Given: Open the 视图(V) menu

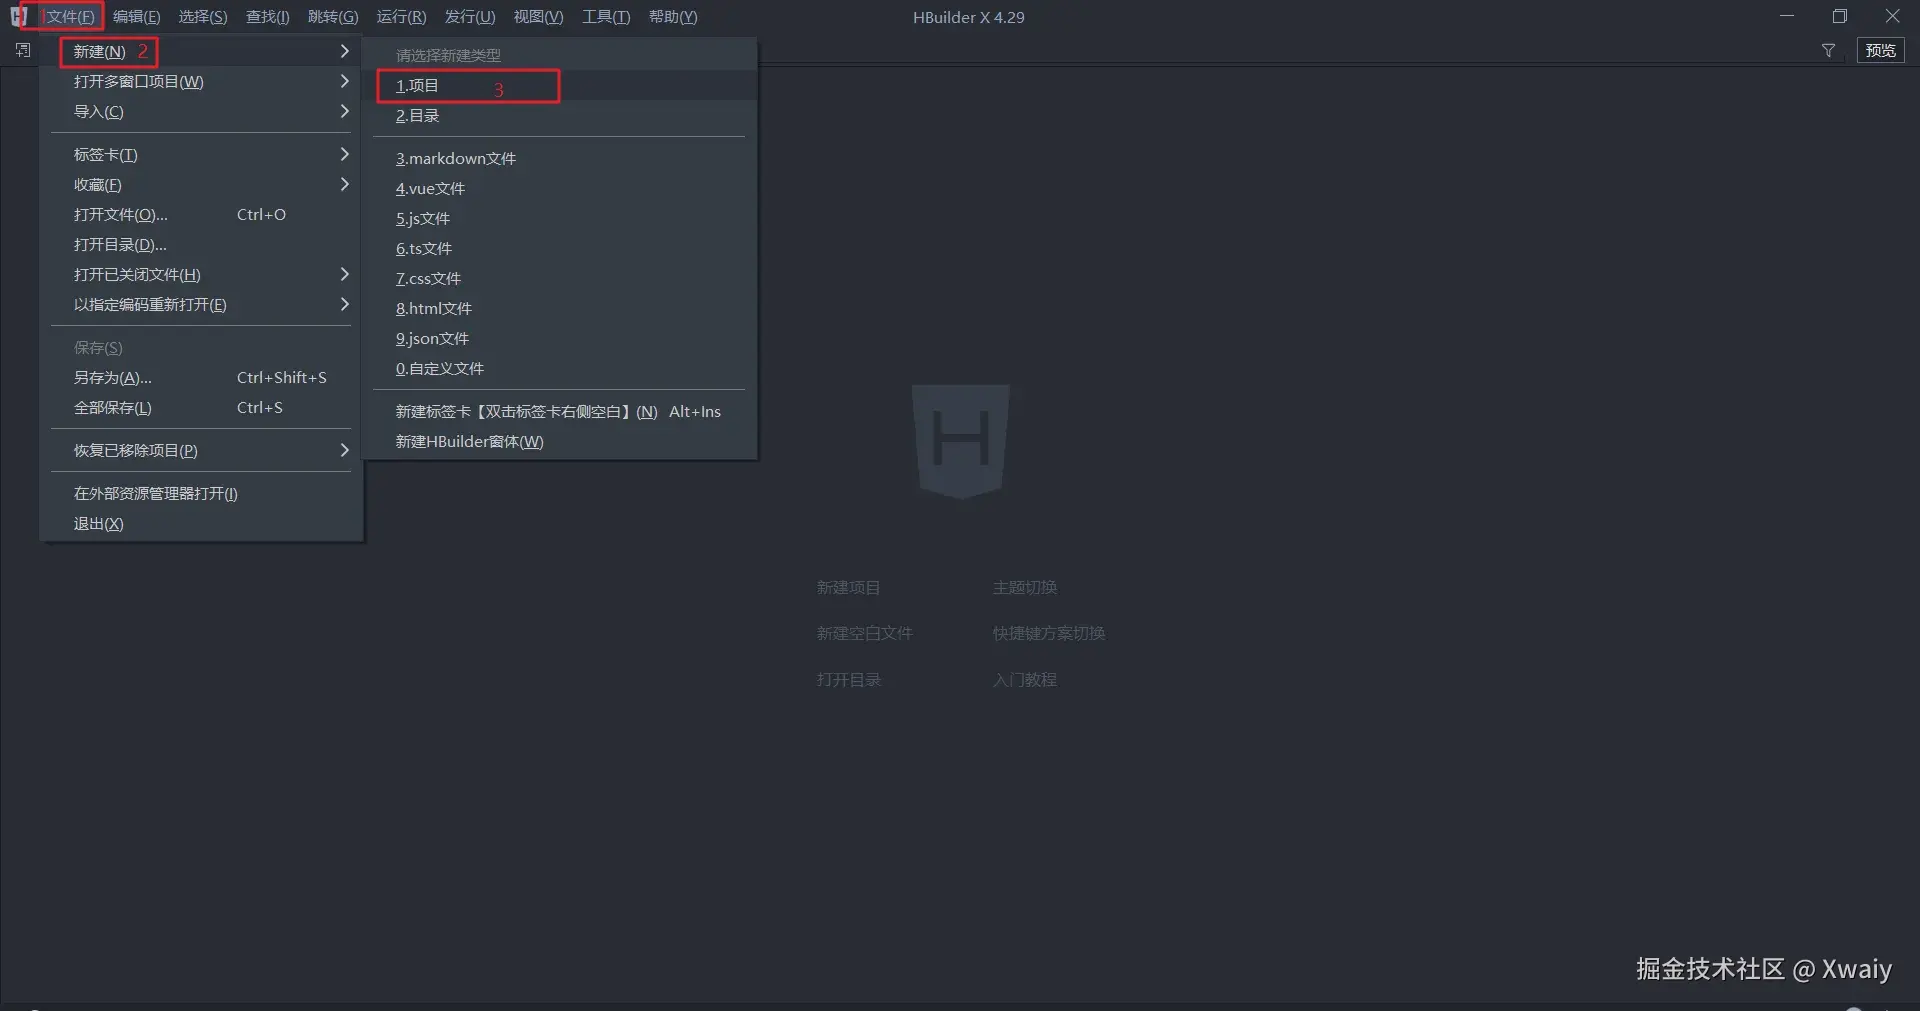Looking at the screenshot, I should click(x=538, y=17).
